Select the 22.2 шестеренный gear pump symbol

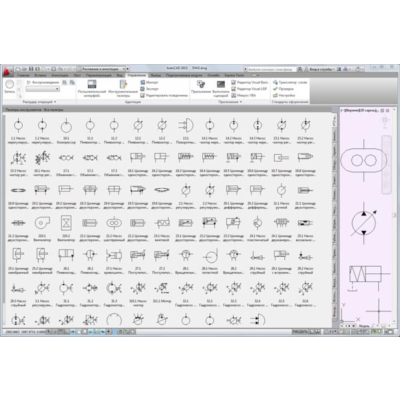(114, 228)
